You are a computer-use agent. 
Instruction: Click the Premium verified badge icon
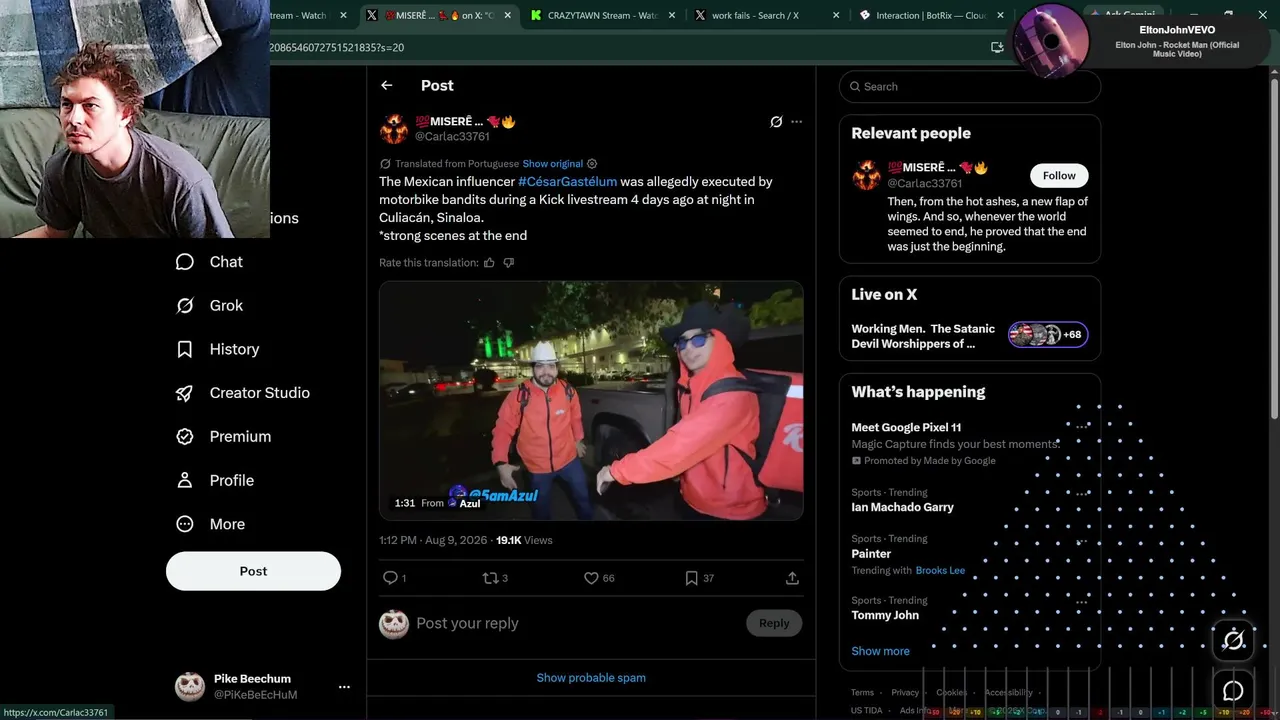(x=185, y=437)
